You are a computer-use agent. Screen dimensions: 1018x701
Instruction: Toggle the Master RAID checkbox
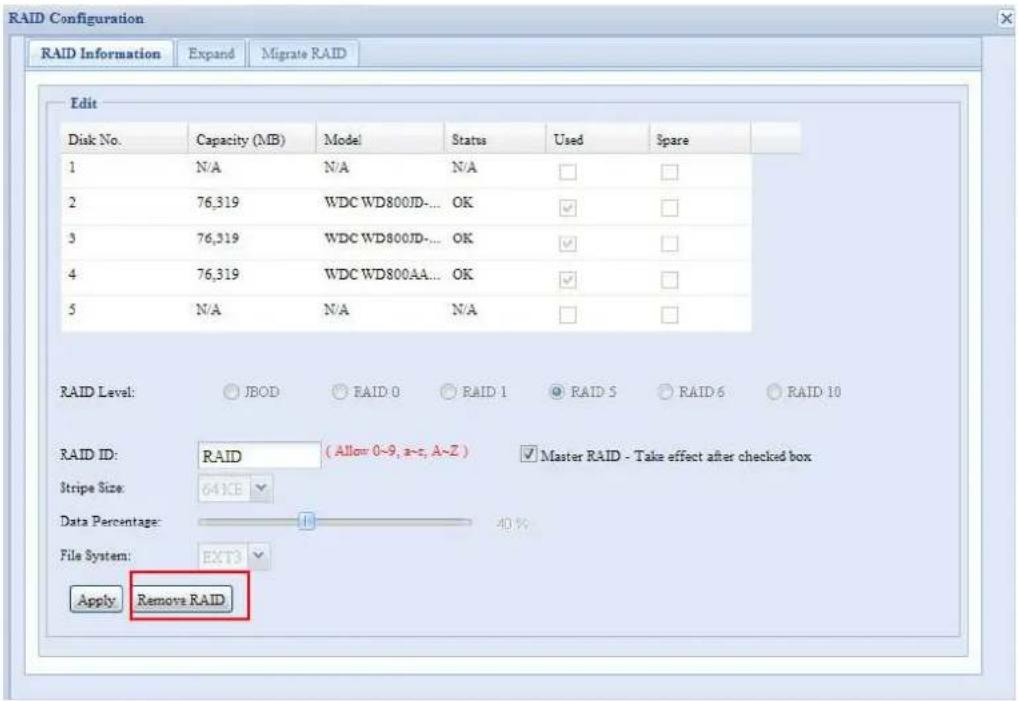tap(529, 454)
